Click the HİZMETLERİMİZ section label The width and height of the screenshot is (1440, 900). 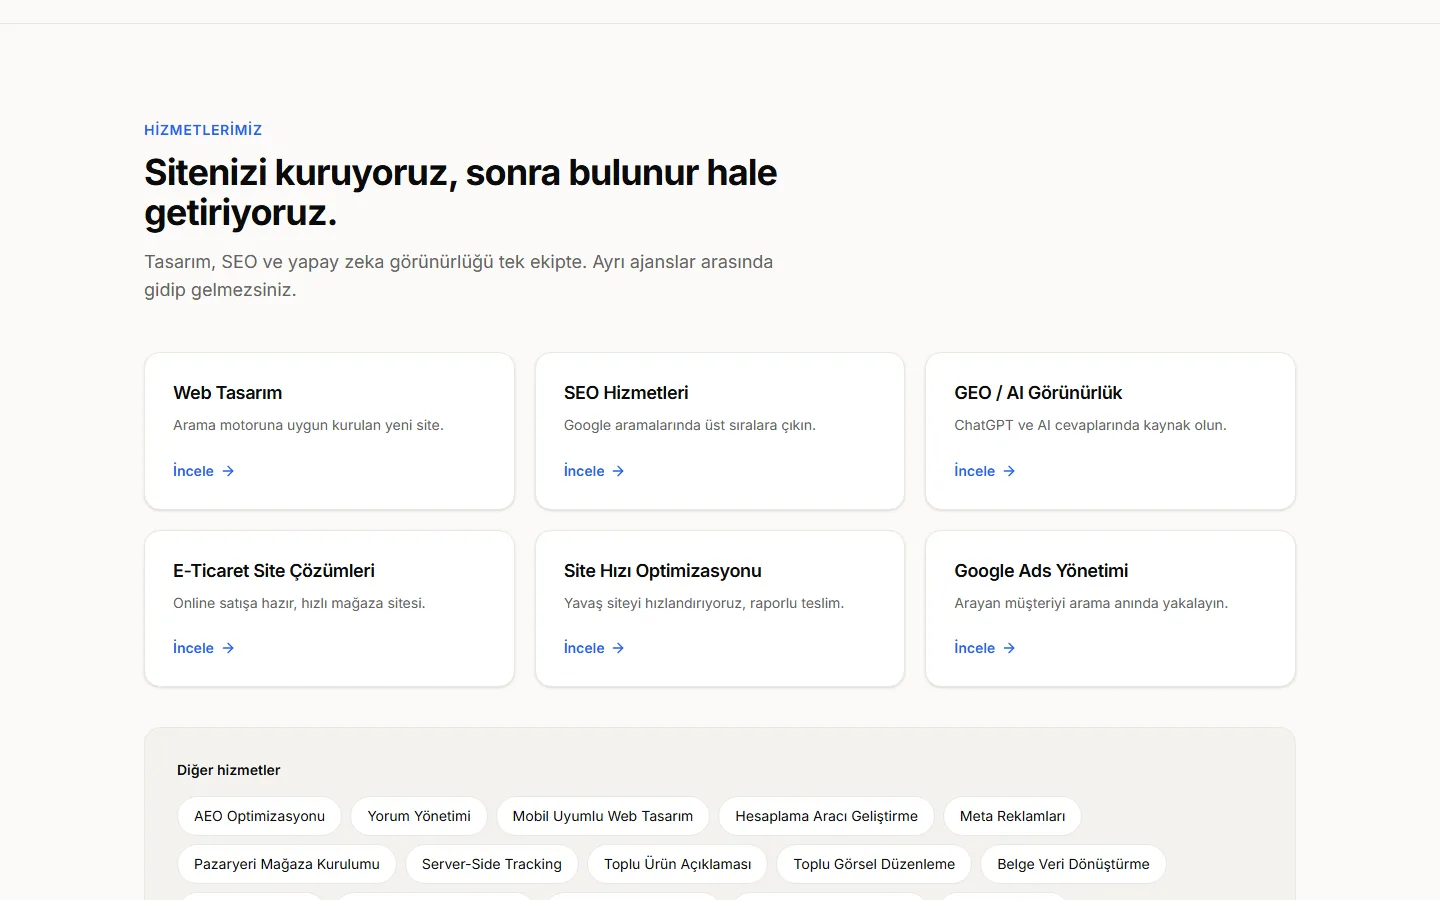pos(203,130)
